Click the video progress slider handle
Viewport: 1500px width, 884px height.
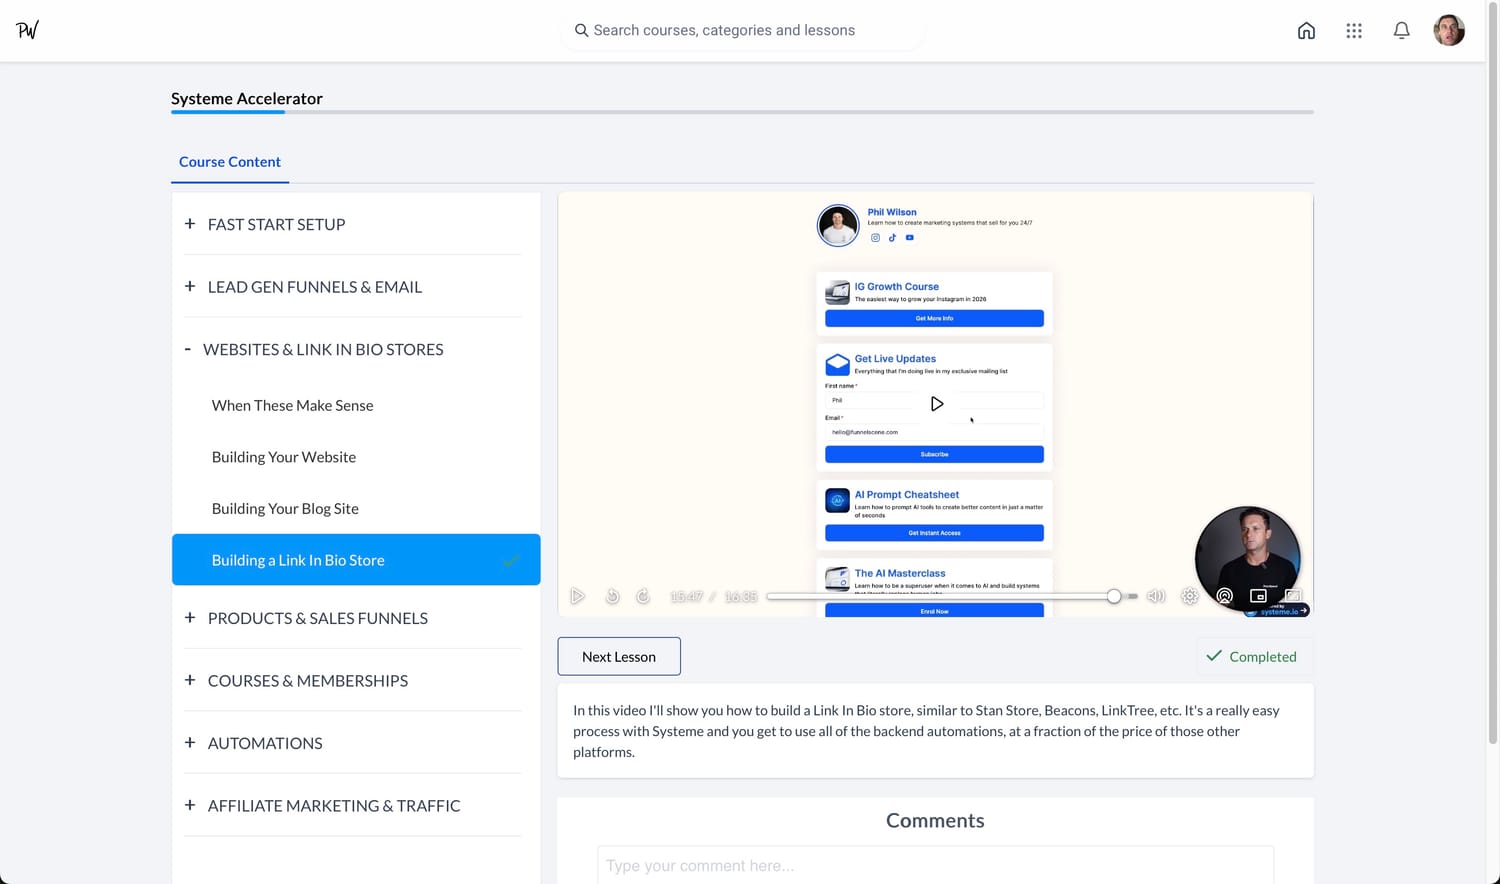click(1114, 596)
